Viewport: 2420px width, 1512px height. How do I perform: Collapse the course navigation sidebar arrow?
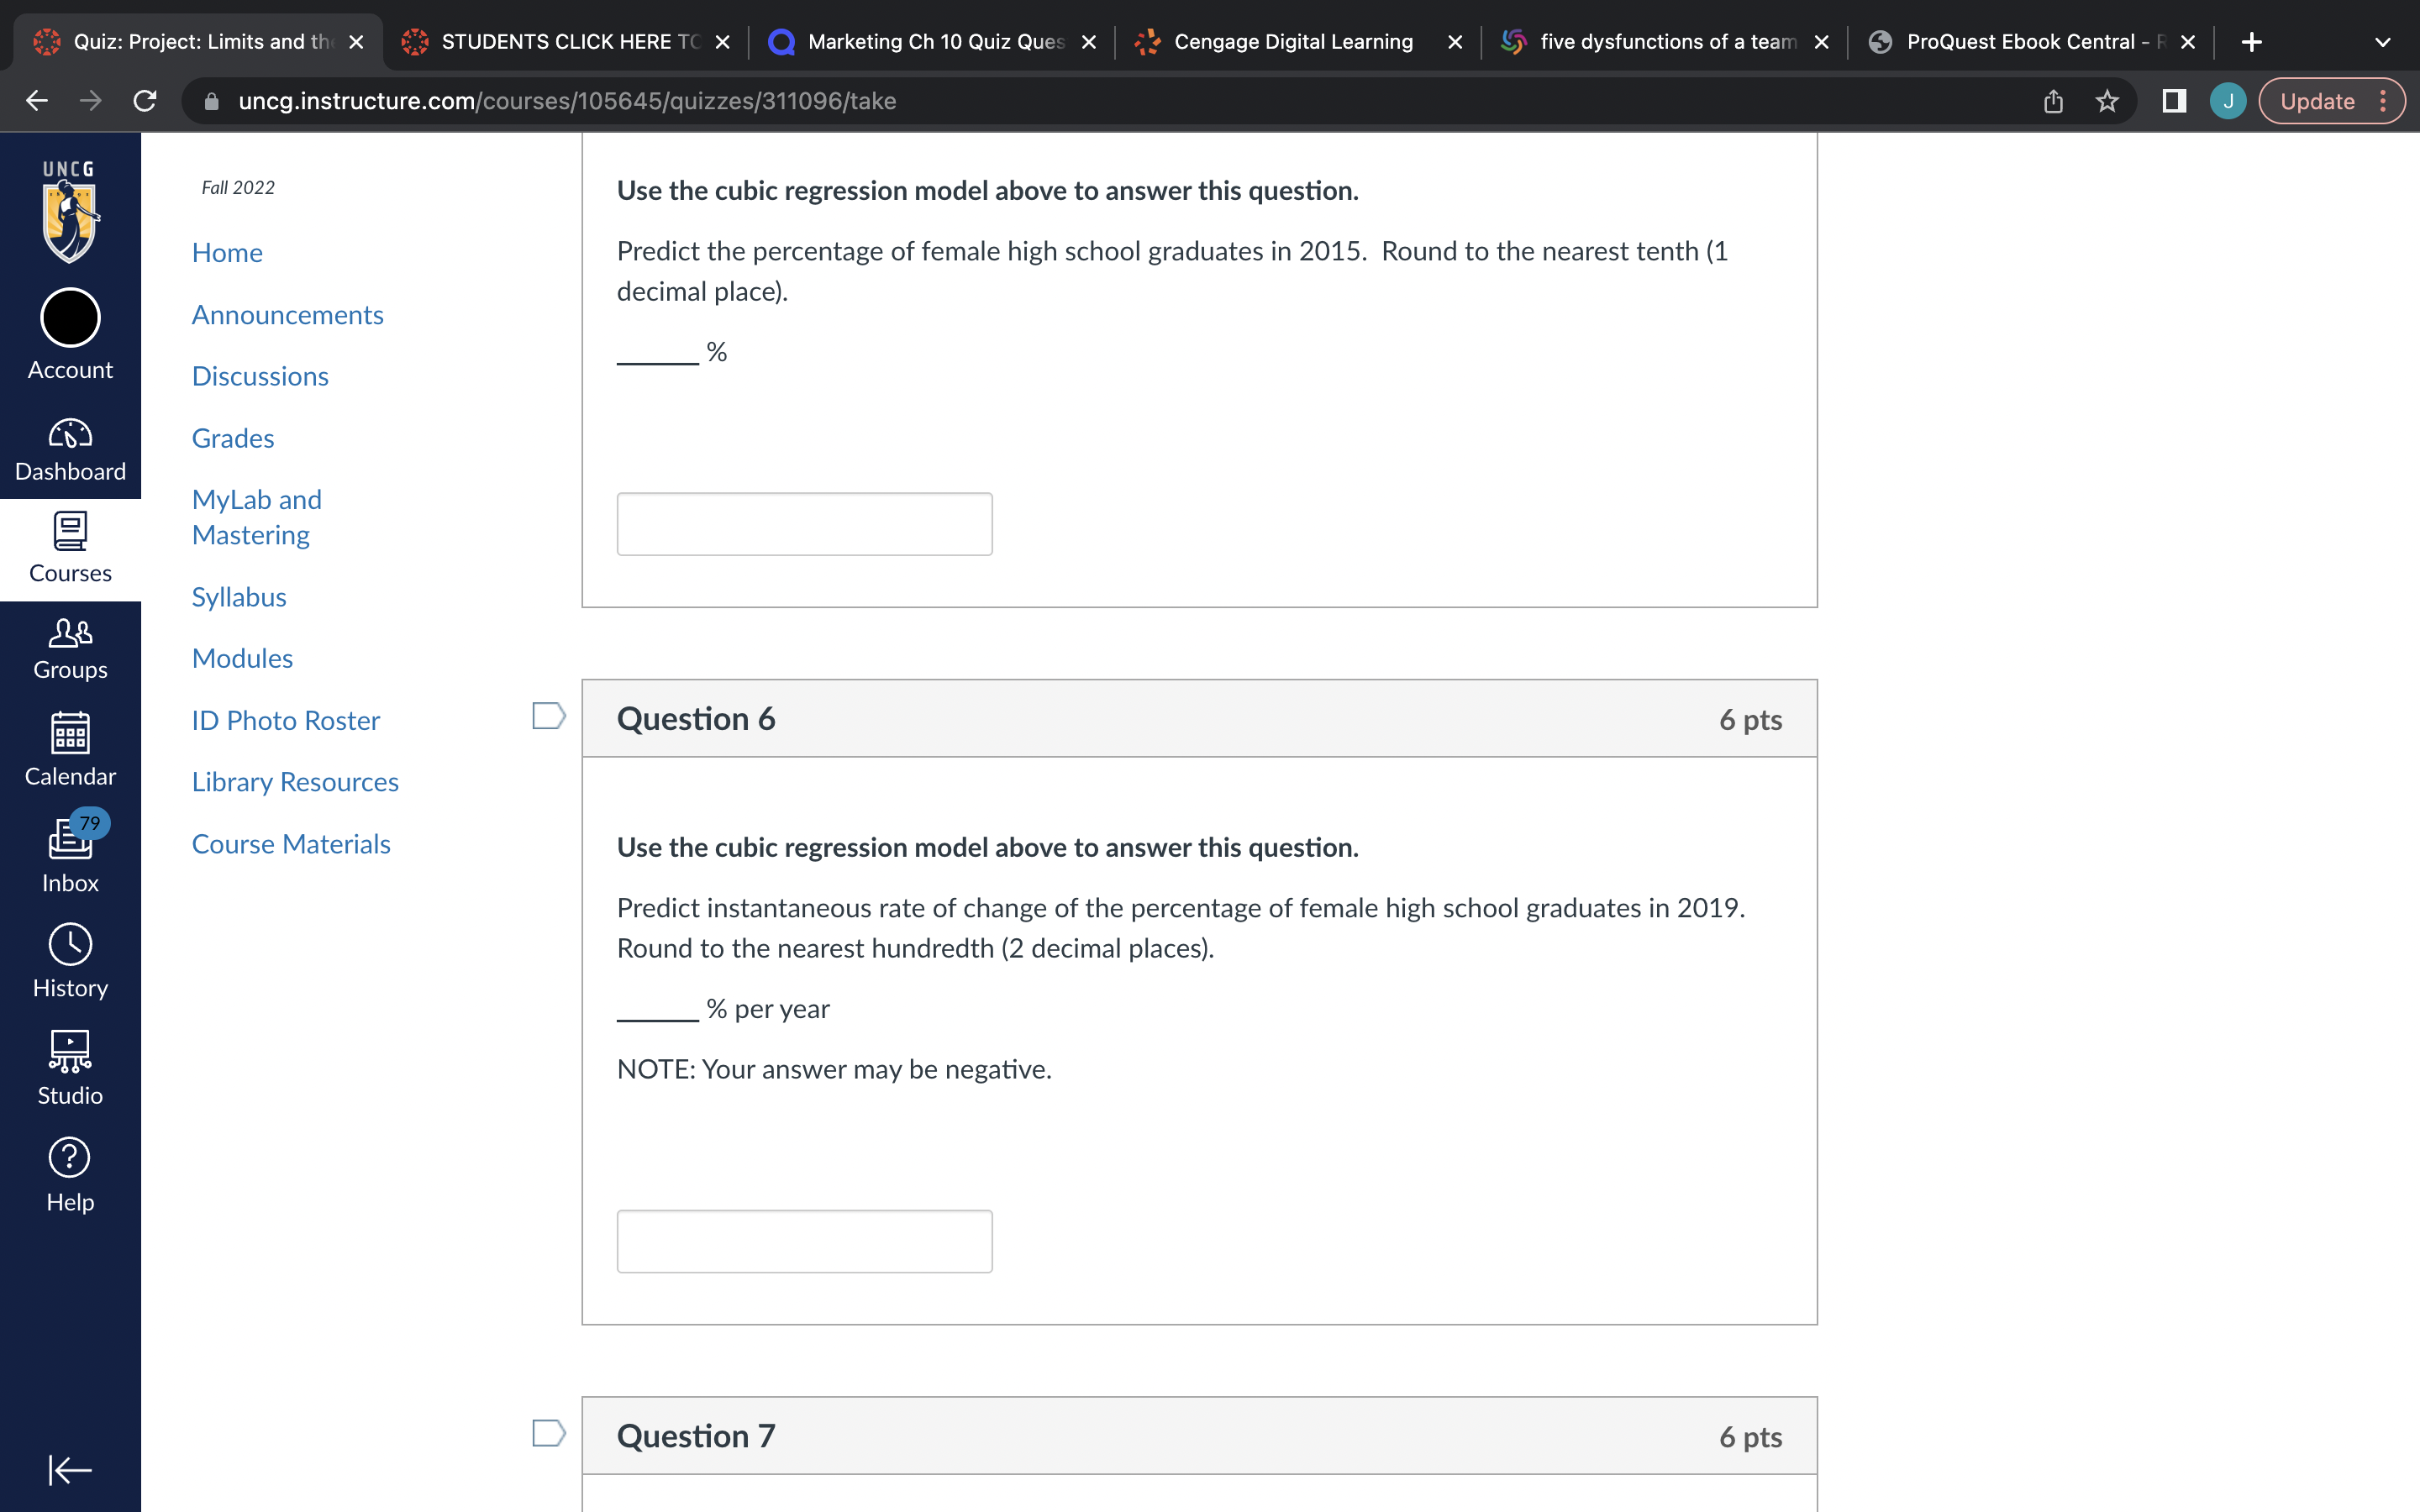(x=69, y=1470)
